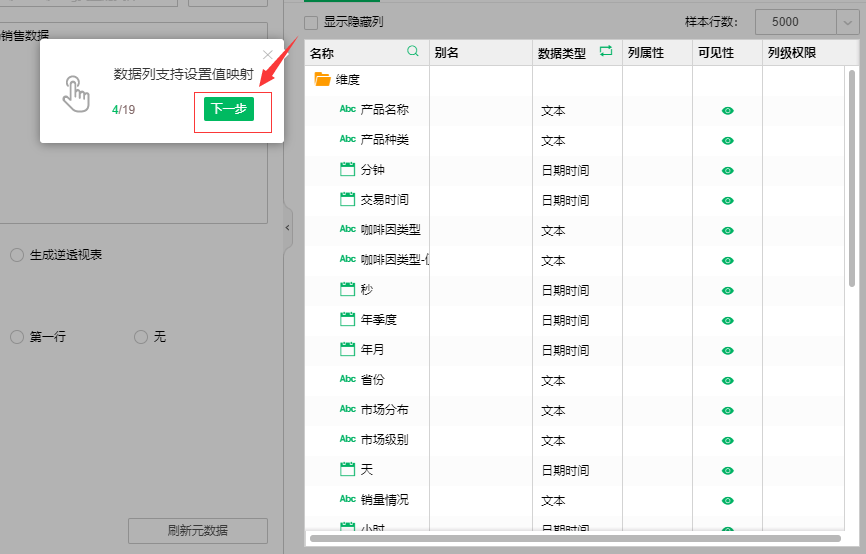Click the 刷新元数据 button
This screenshot has height=554, width=866.
198,531
